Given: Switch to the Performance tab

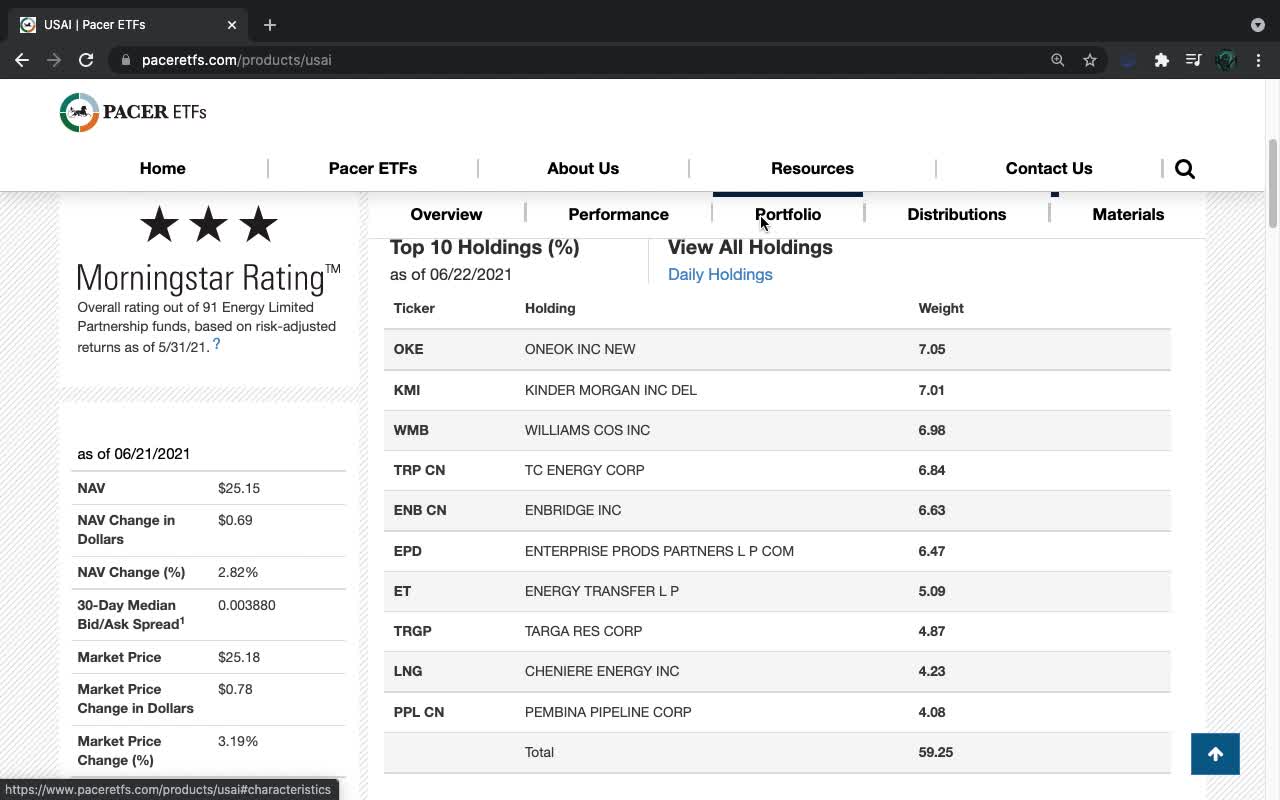Looking at the screenshot, I should pos(618,214).
